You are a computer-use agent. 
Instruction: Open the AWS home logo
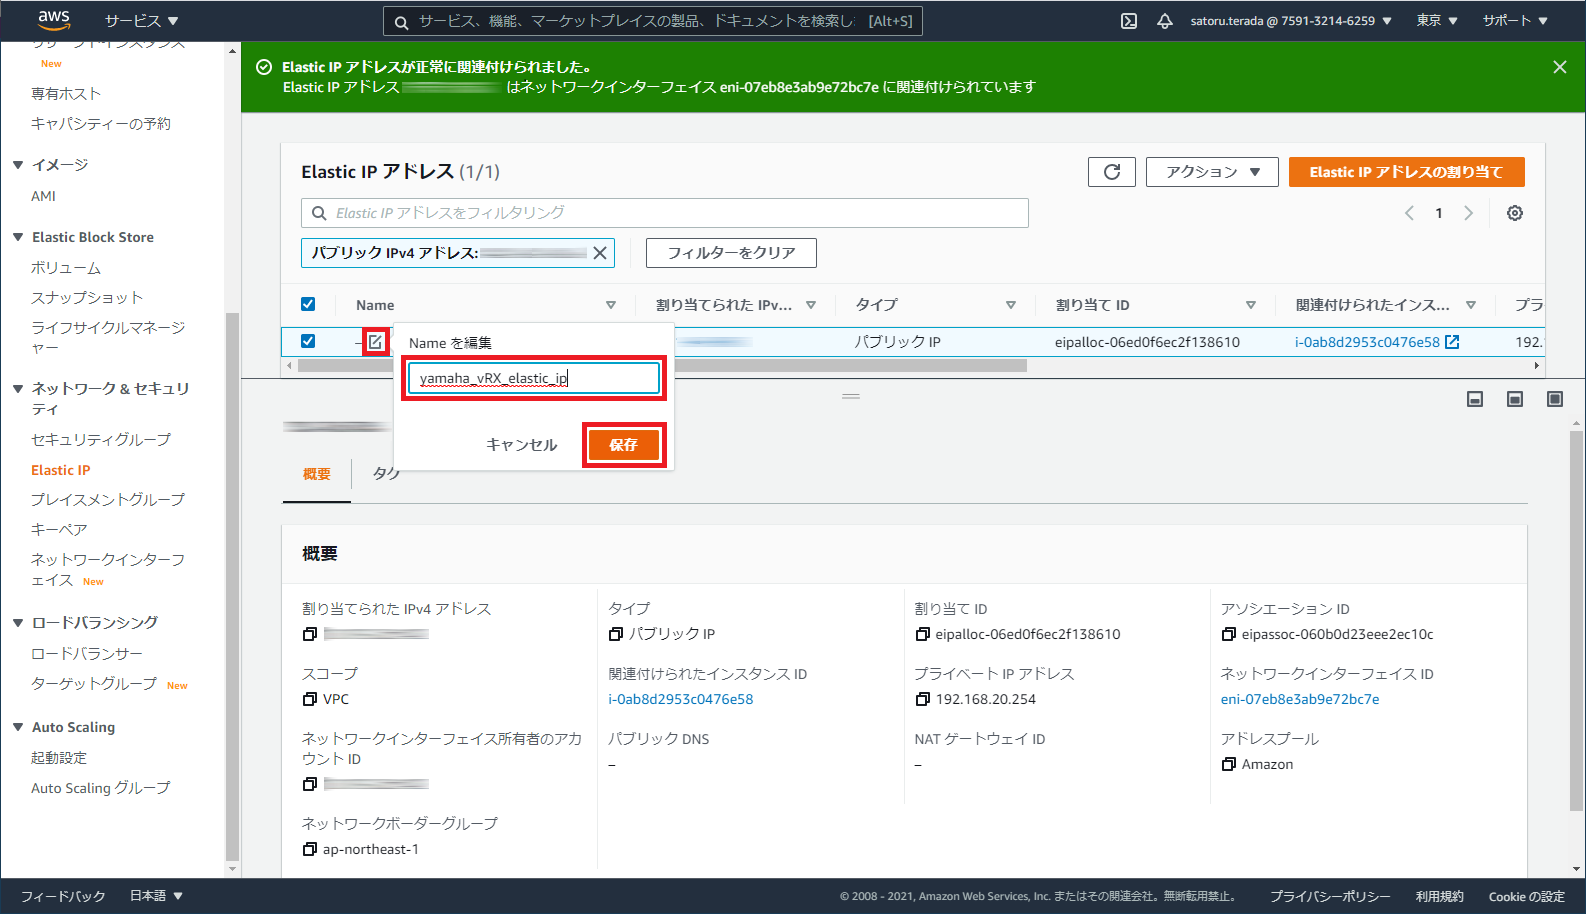(53, 20)
